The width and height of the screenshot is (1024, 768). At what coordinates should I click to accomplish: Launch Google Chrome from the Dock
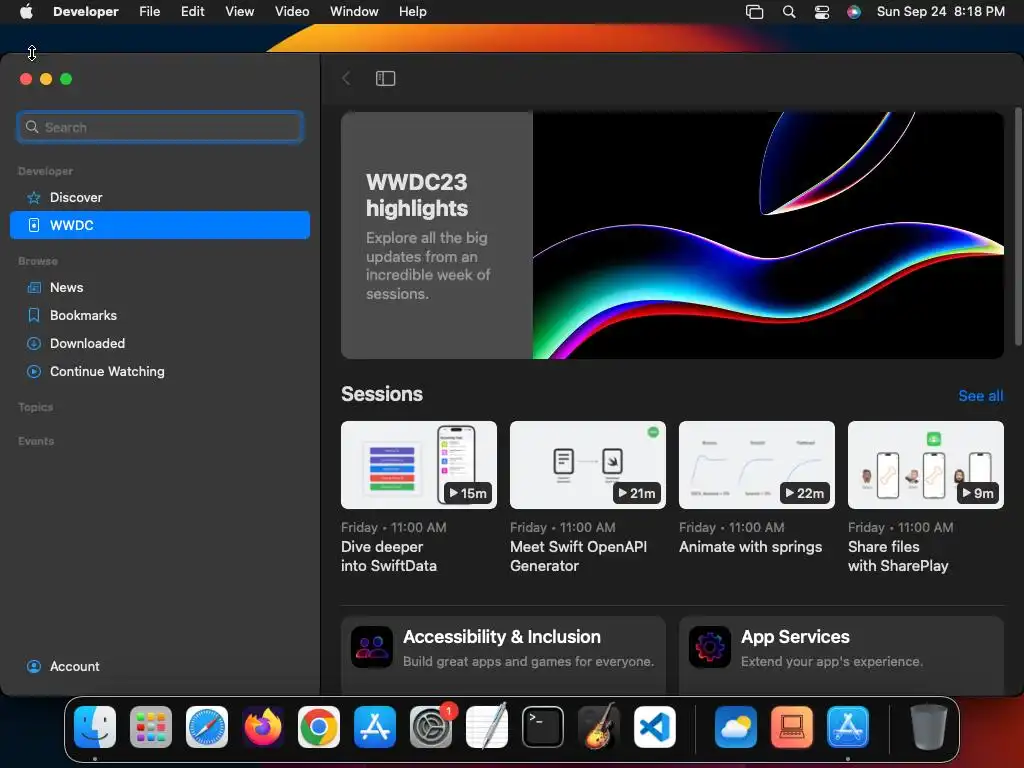pyautogui.click(x=319, y=727)
